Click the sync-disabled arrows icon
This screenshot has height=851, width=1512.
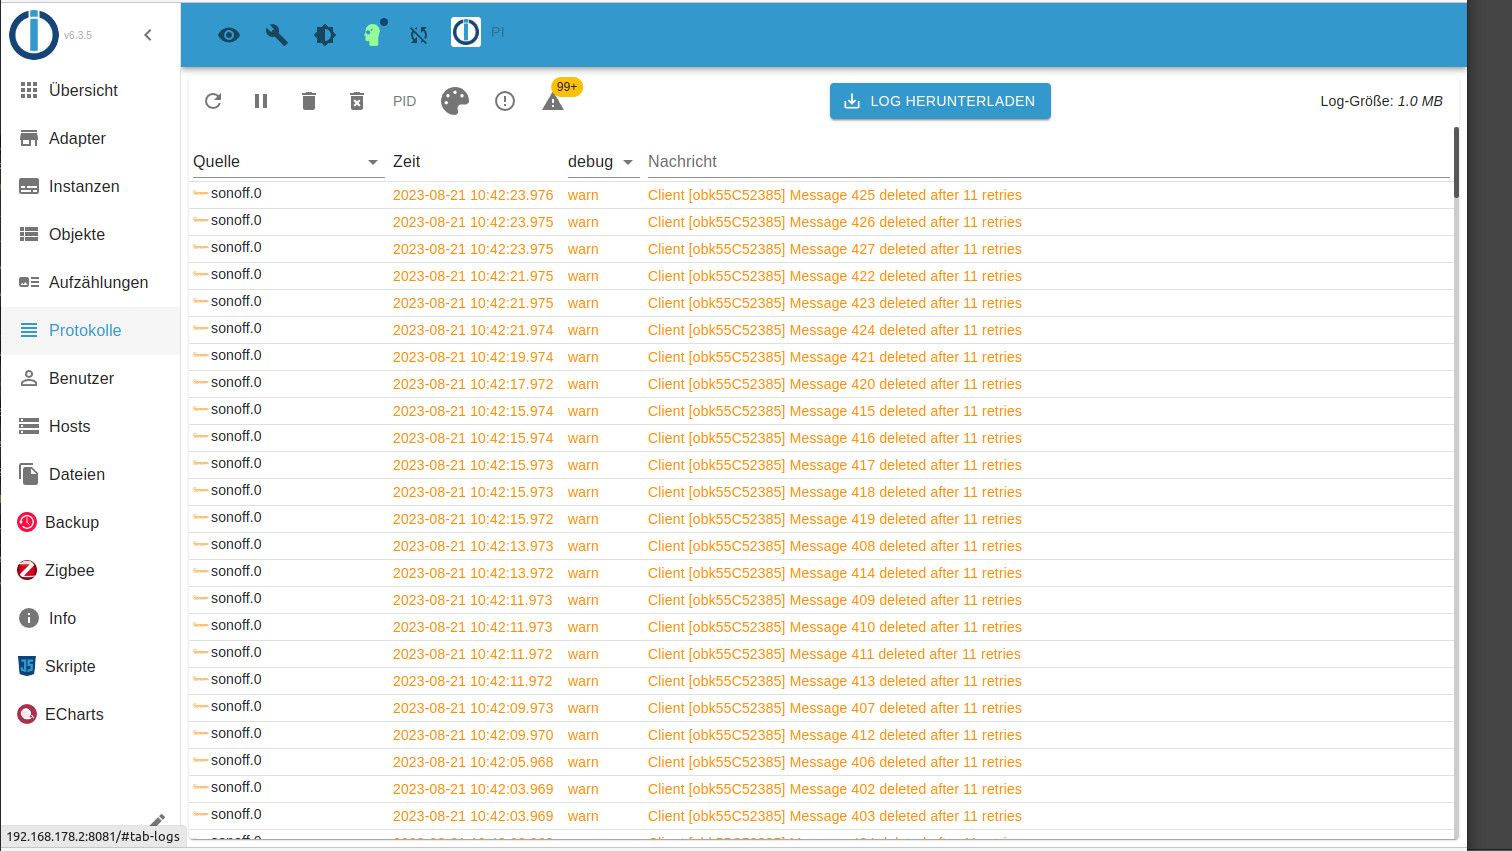coord(419,35)
